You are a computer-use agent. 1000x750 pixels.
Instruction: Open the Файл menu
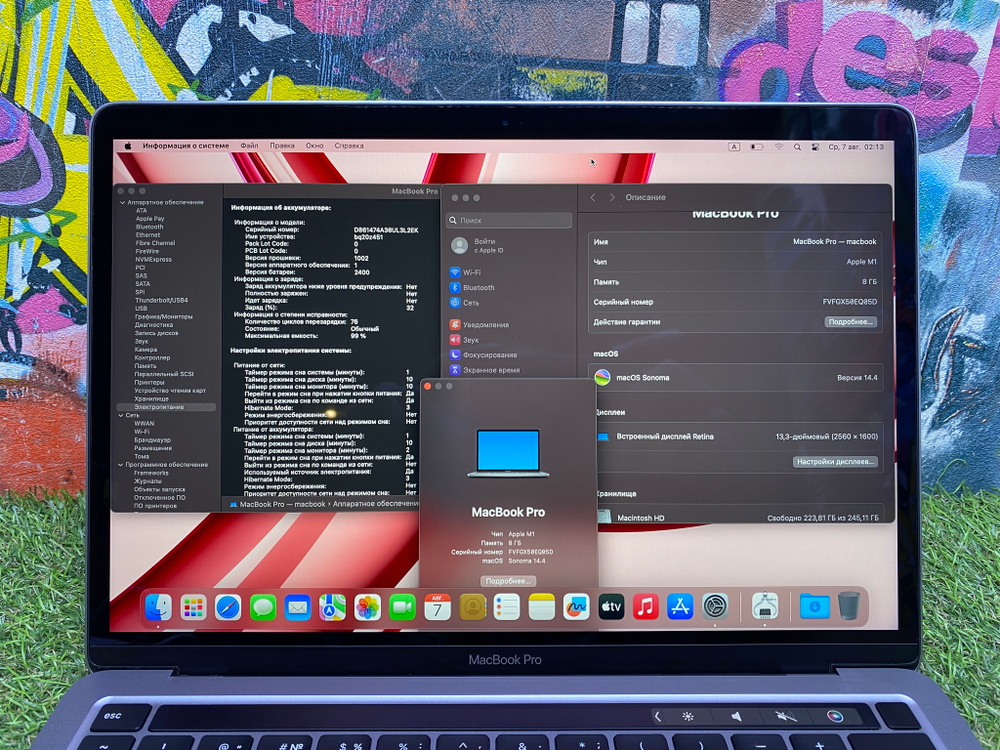click(249, 145)
